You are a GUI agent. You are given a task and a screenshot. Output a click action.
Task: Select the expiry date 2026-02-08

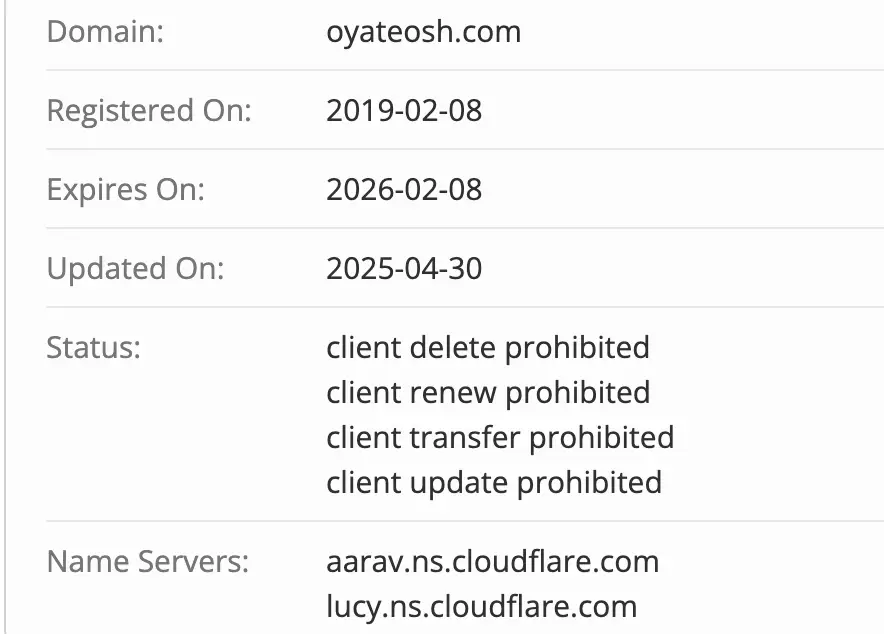[404, 189]
